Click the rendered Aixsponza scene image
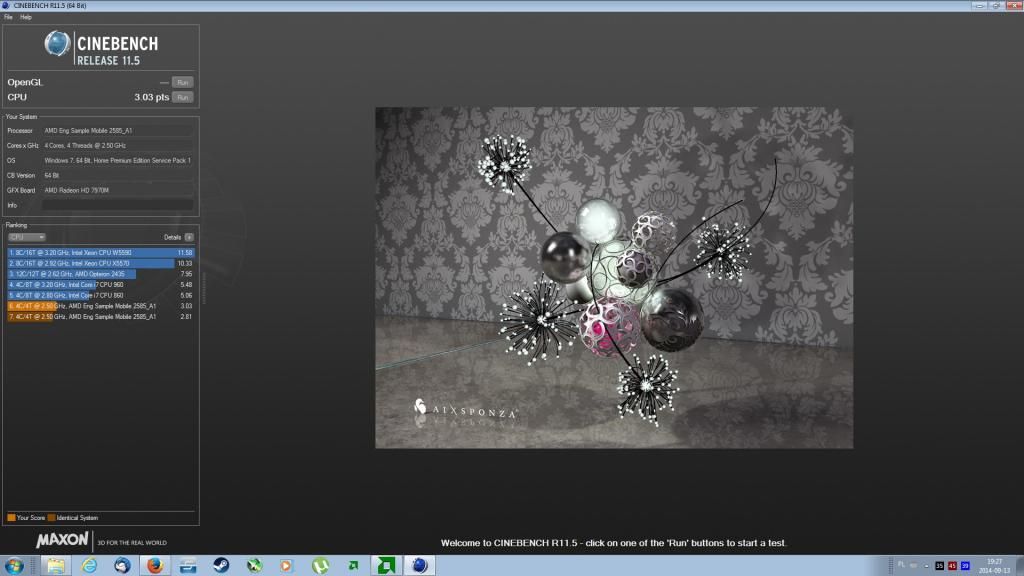The height and width of the screenshot is (576, 1024). click(x=614, y=278)
